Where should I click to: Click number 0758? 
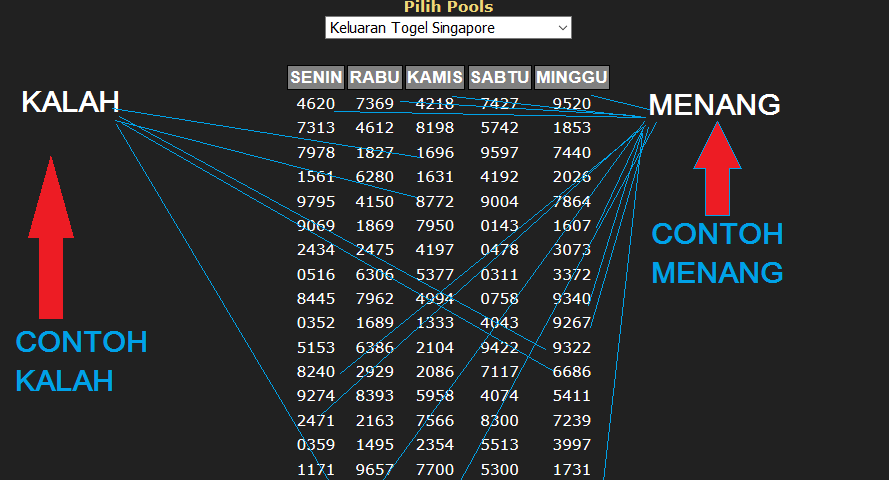(x=499, y=299)
